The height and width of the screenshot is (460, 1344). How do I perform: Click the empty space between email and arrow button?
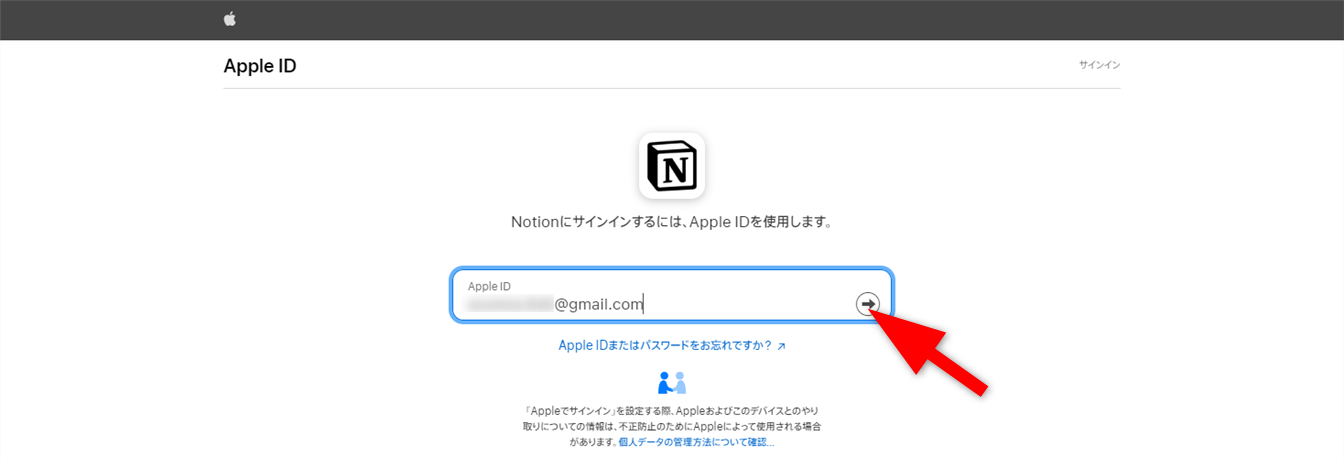click(750, 304)
